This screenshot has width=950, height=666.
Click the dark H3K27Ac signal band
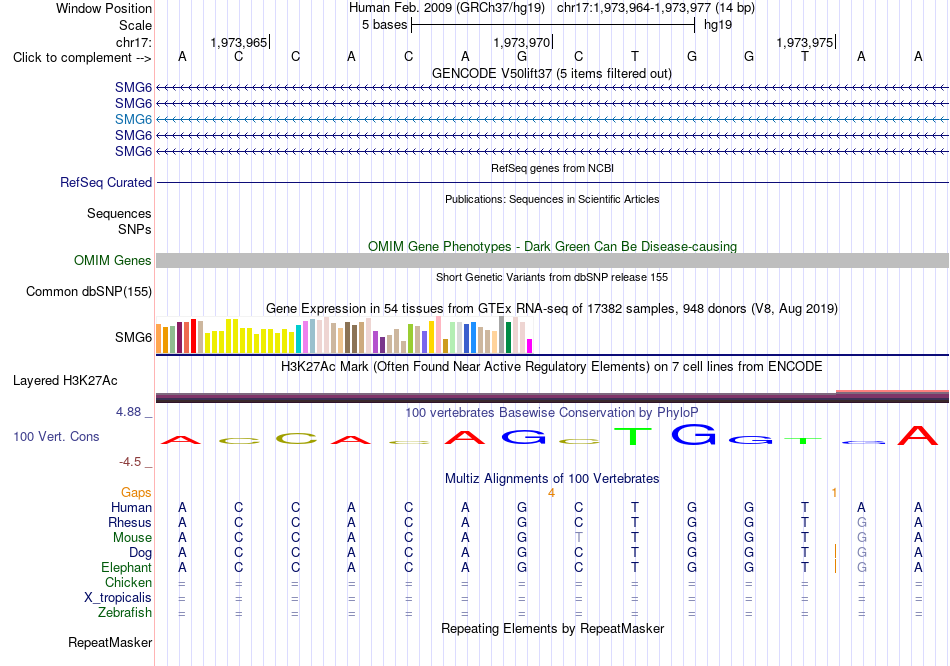coord(552,398)
